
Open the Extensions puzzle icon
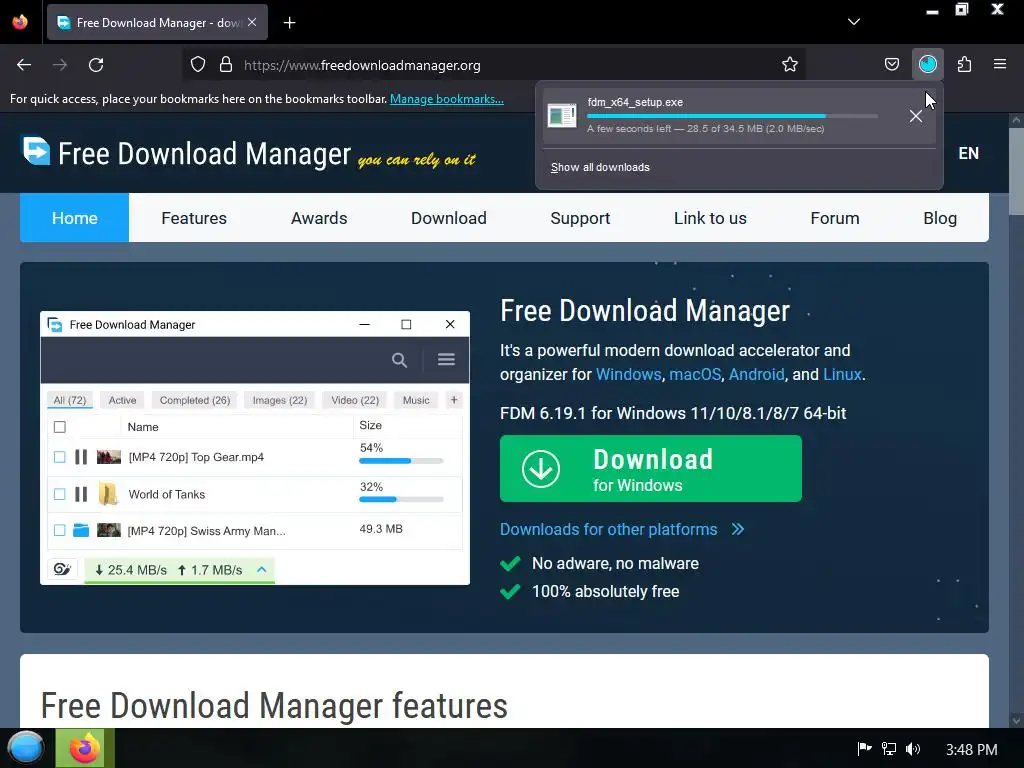[x=964, y=65]
